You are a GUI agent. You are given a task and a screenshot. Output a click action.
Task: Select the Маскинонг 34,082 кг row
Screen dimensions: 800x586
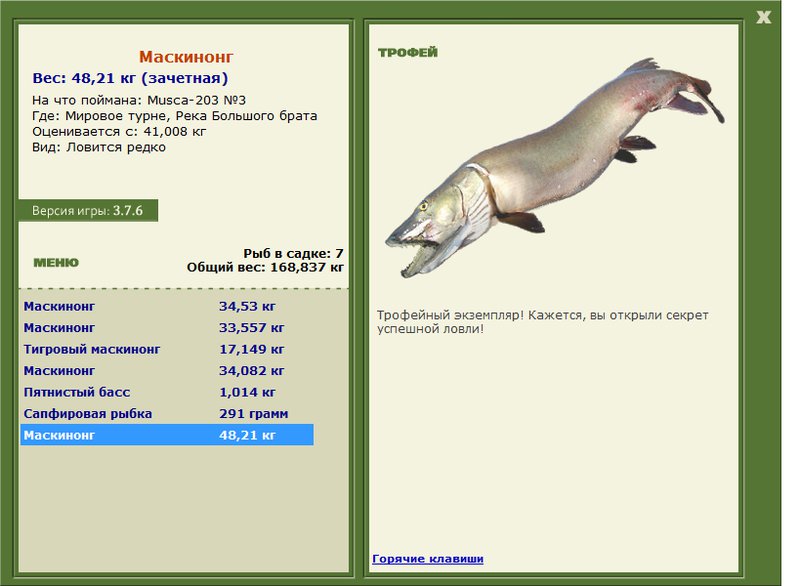[167, 371]
